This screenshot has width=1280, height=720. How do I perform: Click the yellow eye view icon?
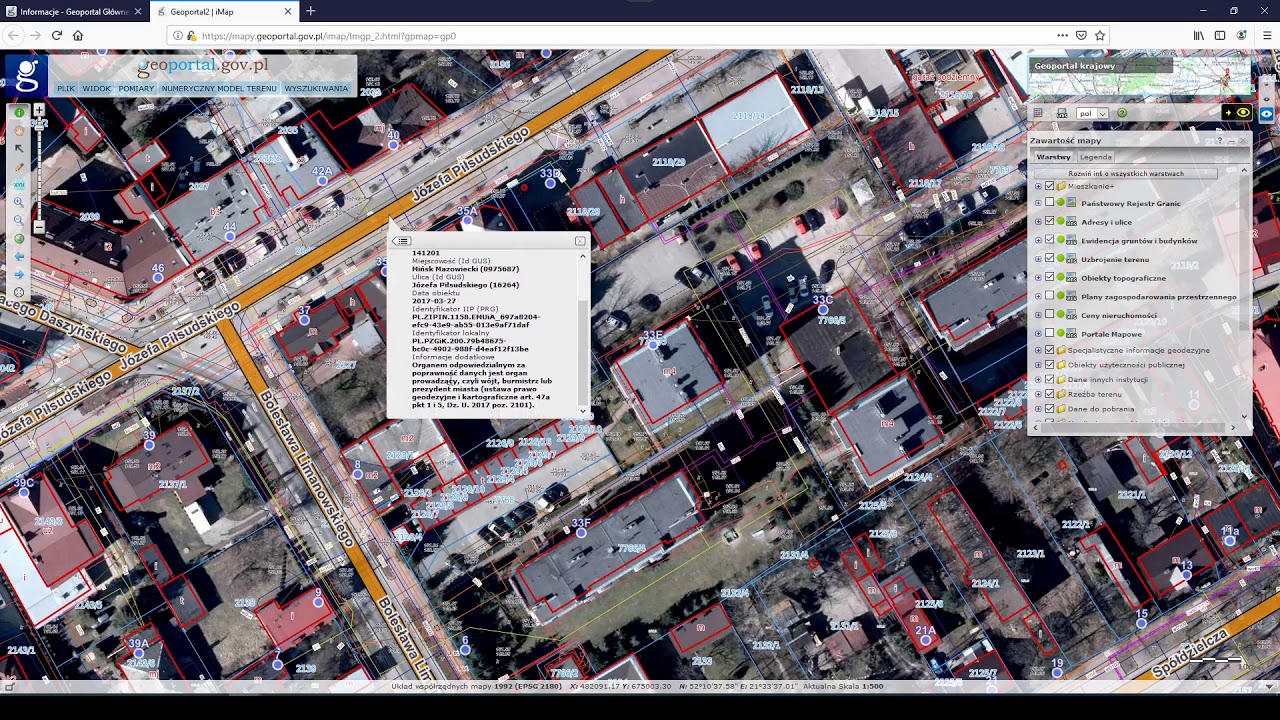(x=1243, y=113)
